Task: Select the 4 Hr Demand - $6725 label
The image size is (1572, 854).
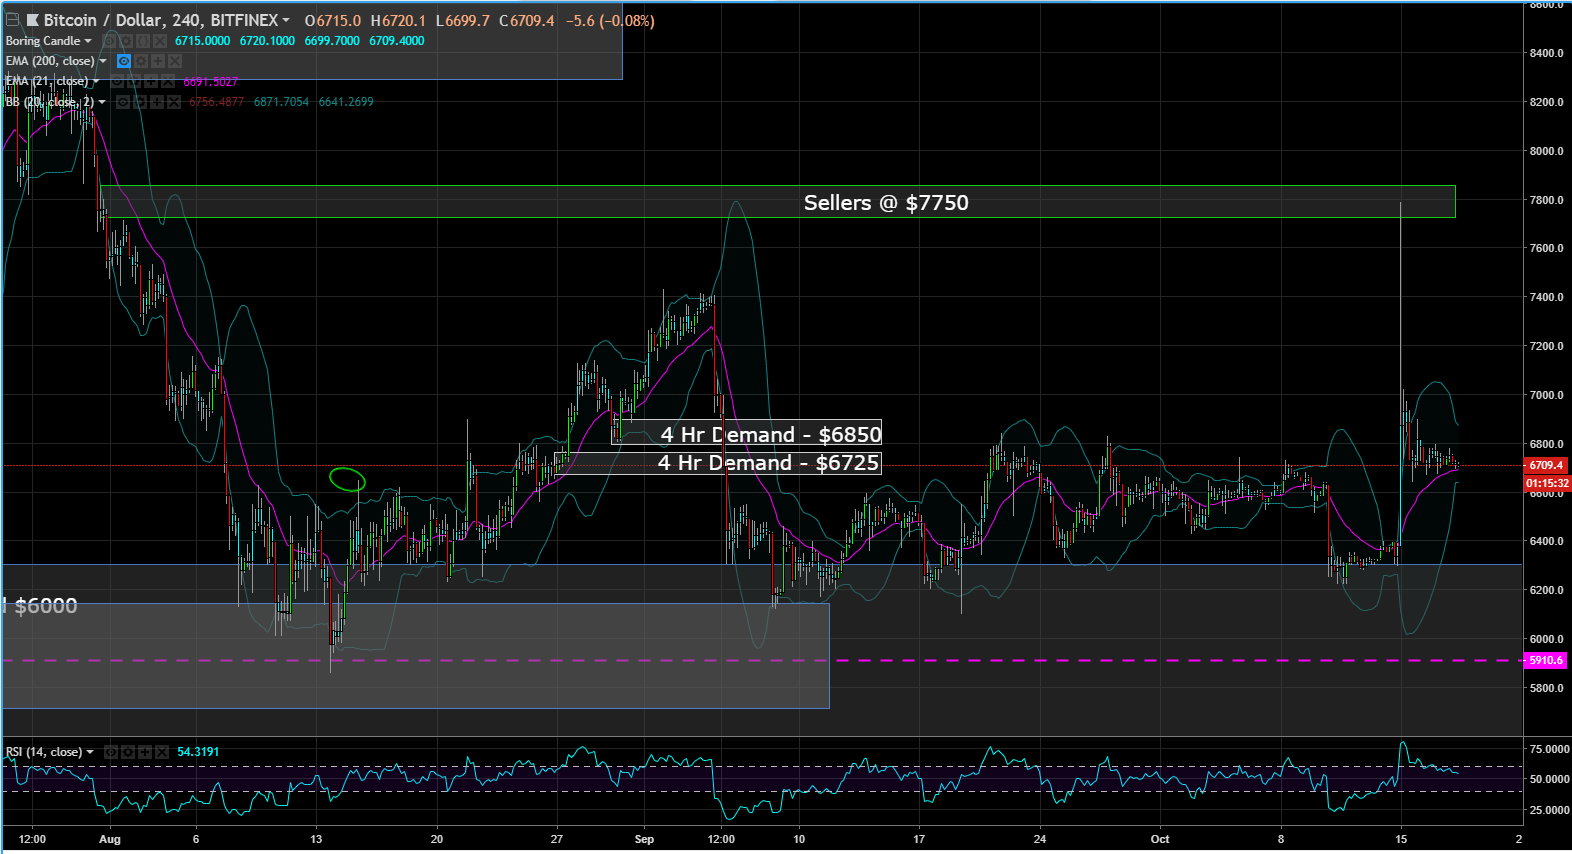Action: click(x=768, y=462)
